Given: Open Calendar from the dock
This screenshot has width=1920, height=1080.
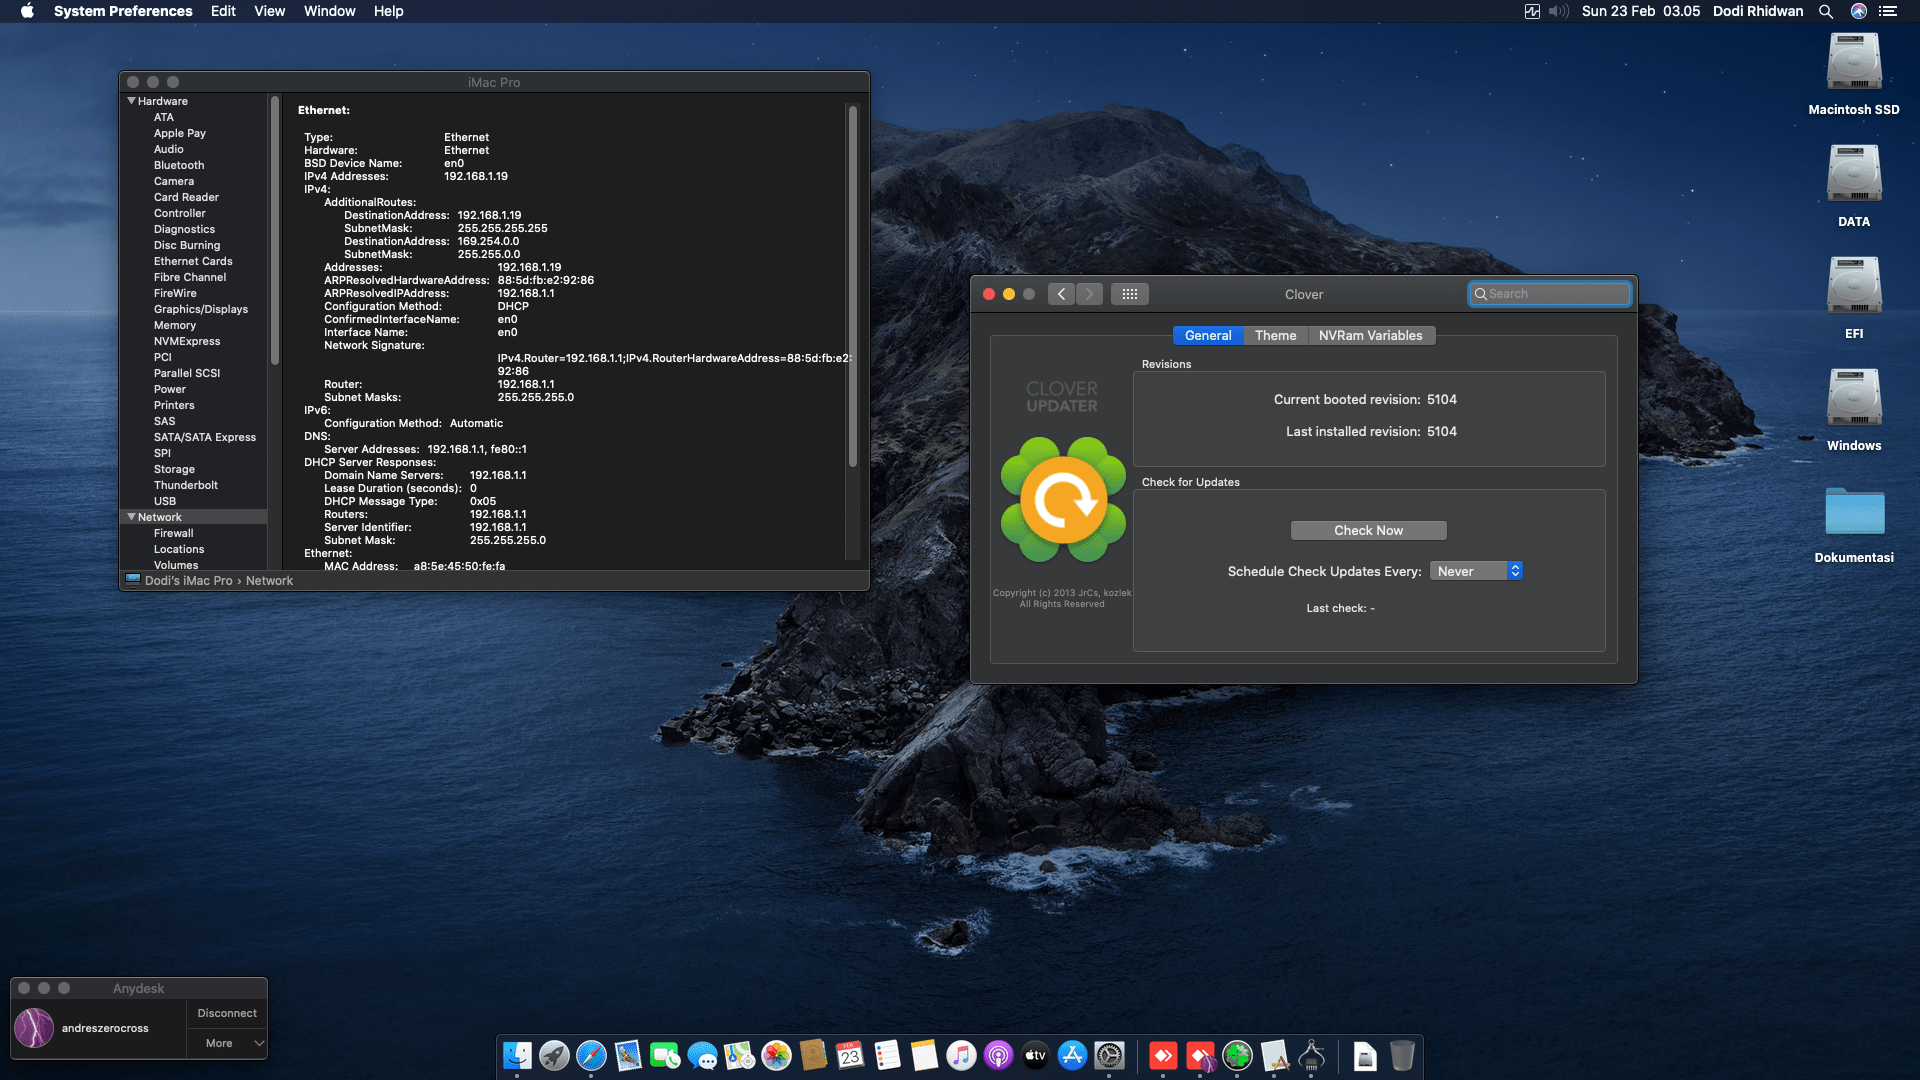Looking at the screenshot, I should (850, 1055).
